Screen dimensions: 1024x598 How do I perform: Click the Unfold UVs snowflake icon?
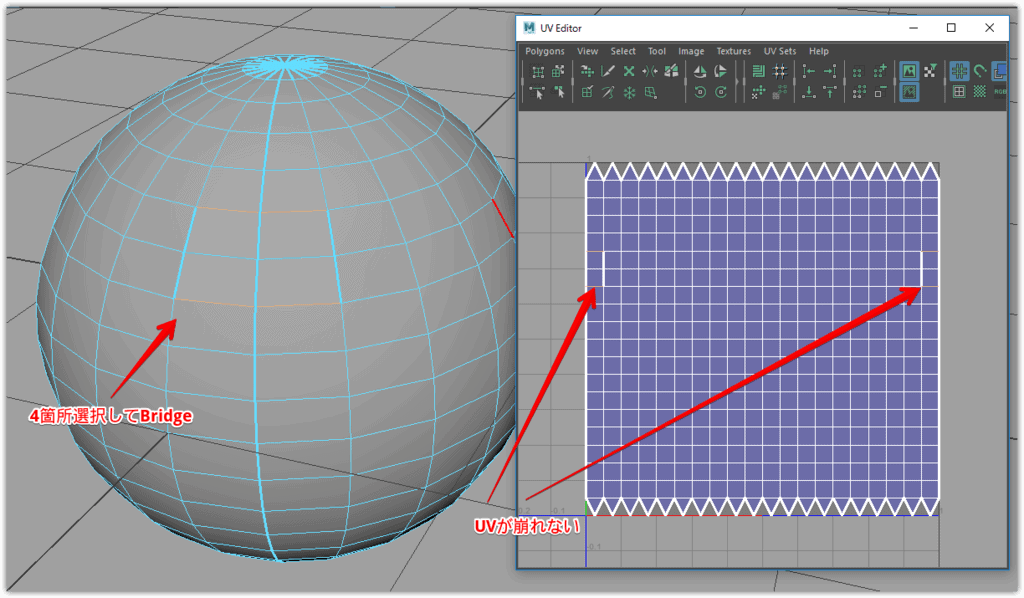(x=629, y=92)
